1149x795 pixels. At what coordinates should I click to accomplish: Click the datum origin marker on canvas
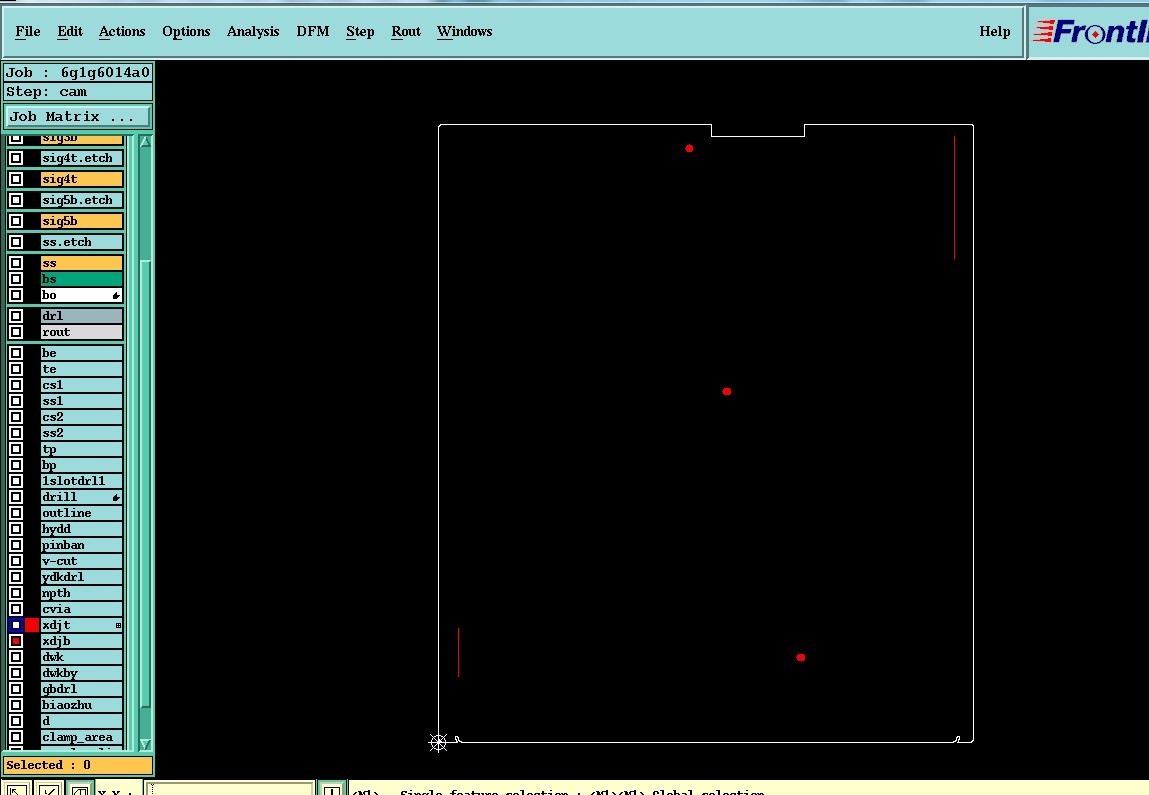click(x=437, y=743)
